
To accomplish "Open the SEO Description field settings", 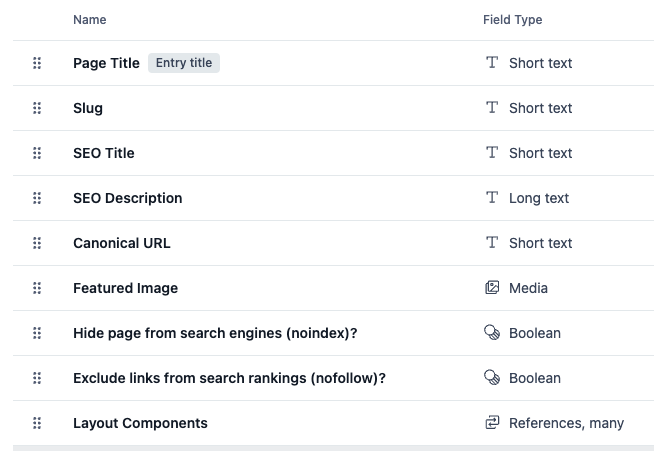I will [127, 198].
